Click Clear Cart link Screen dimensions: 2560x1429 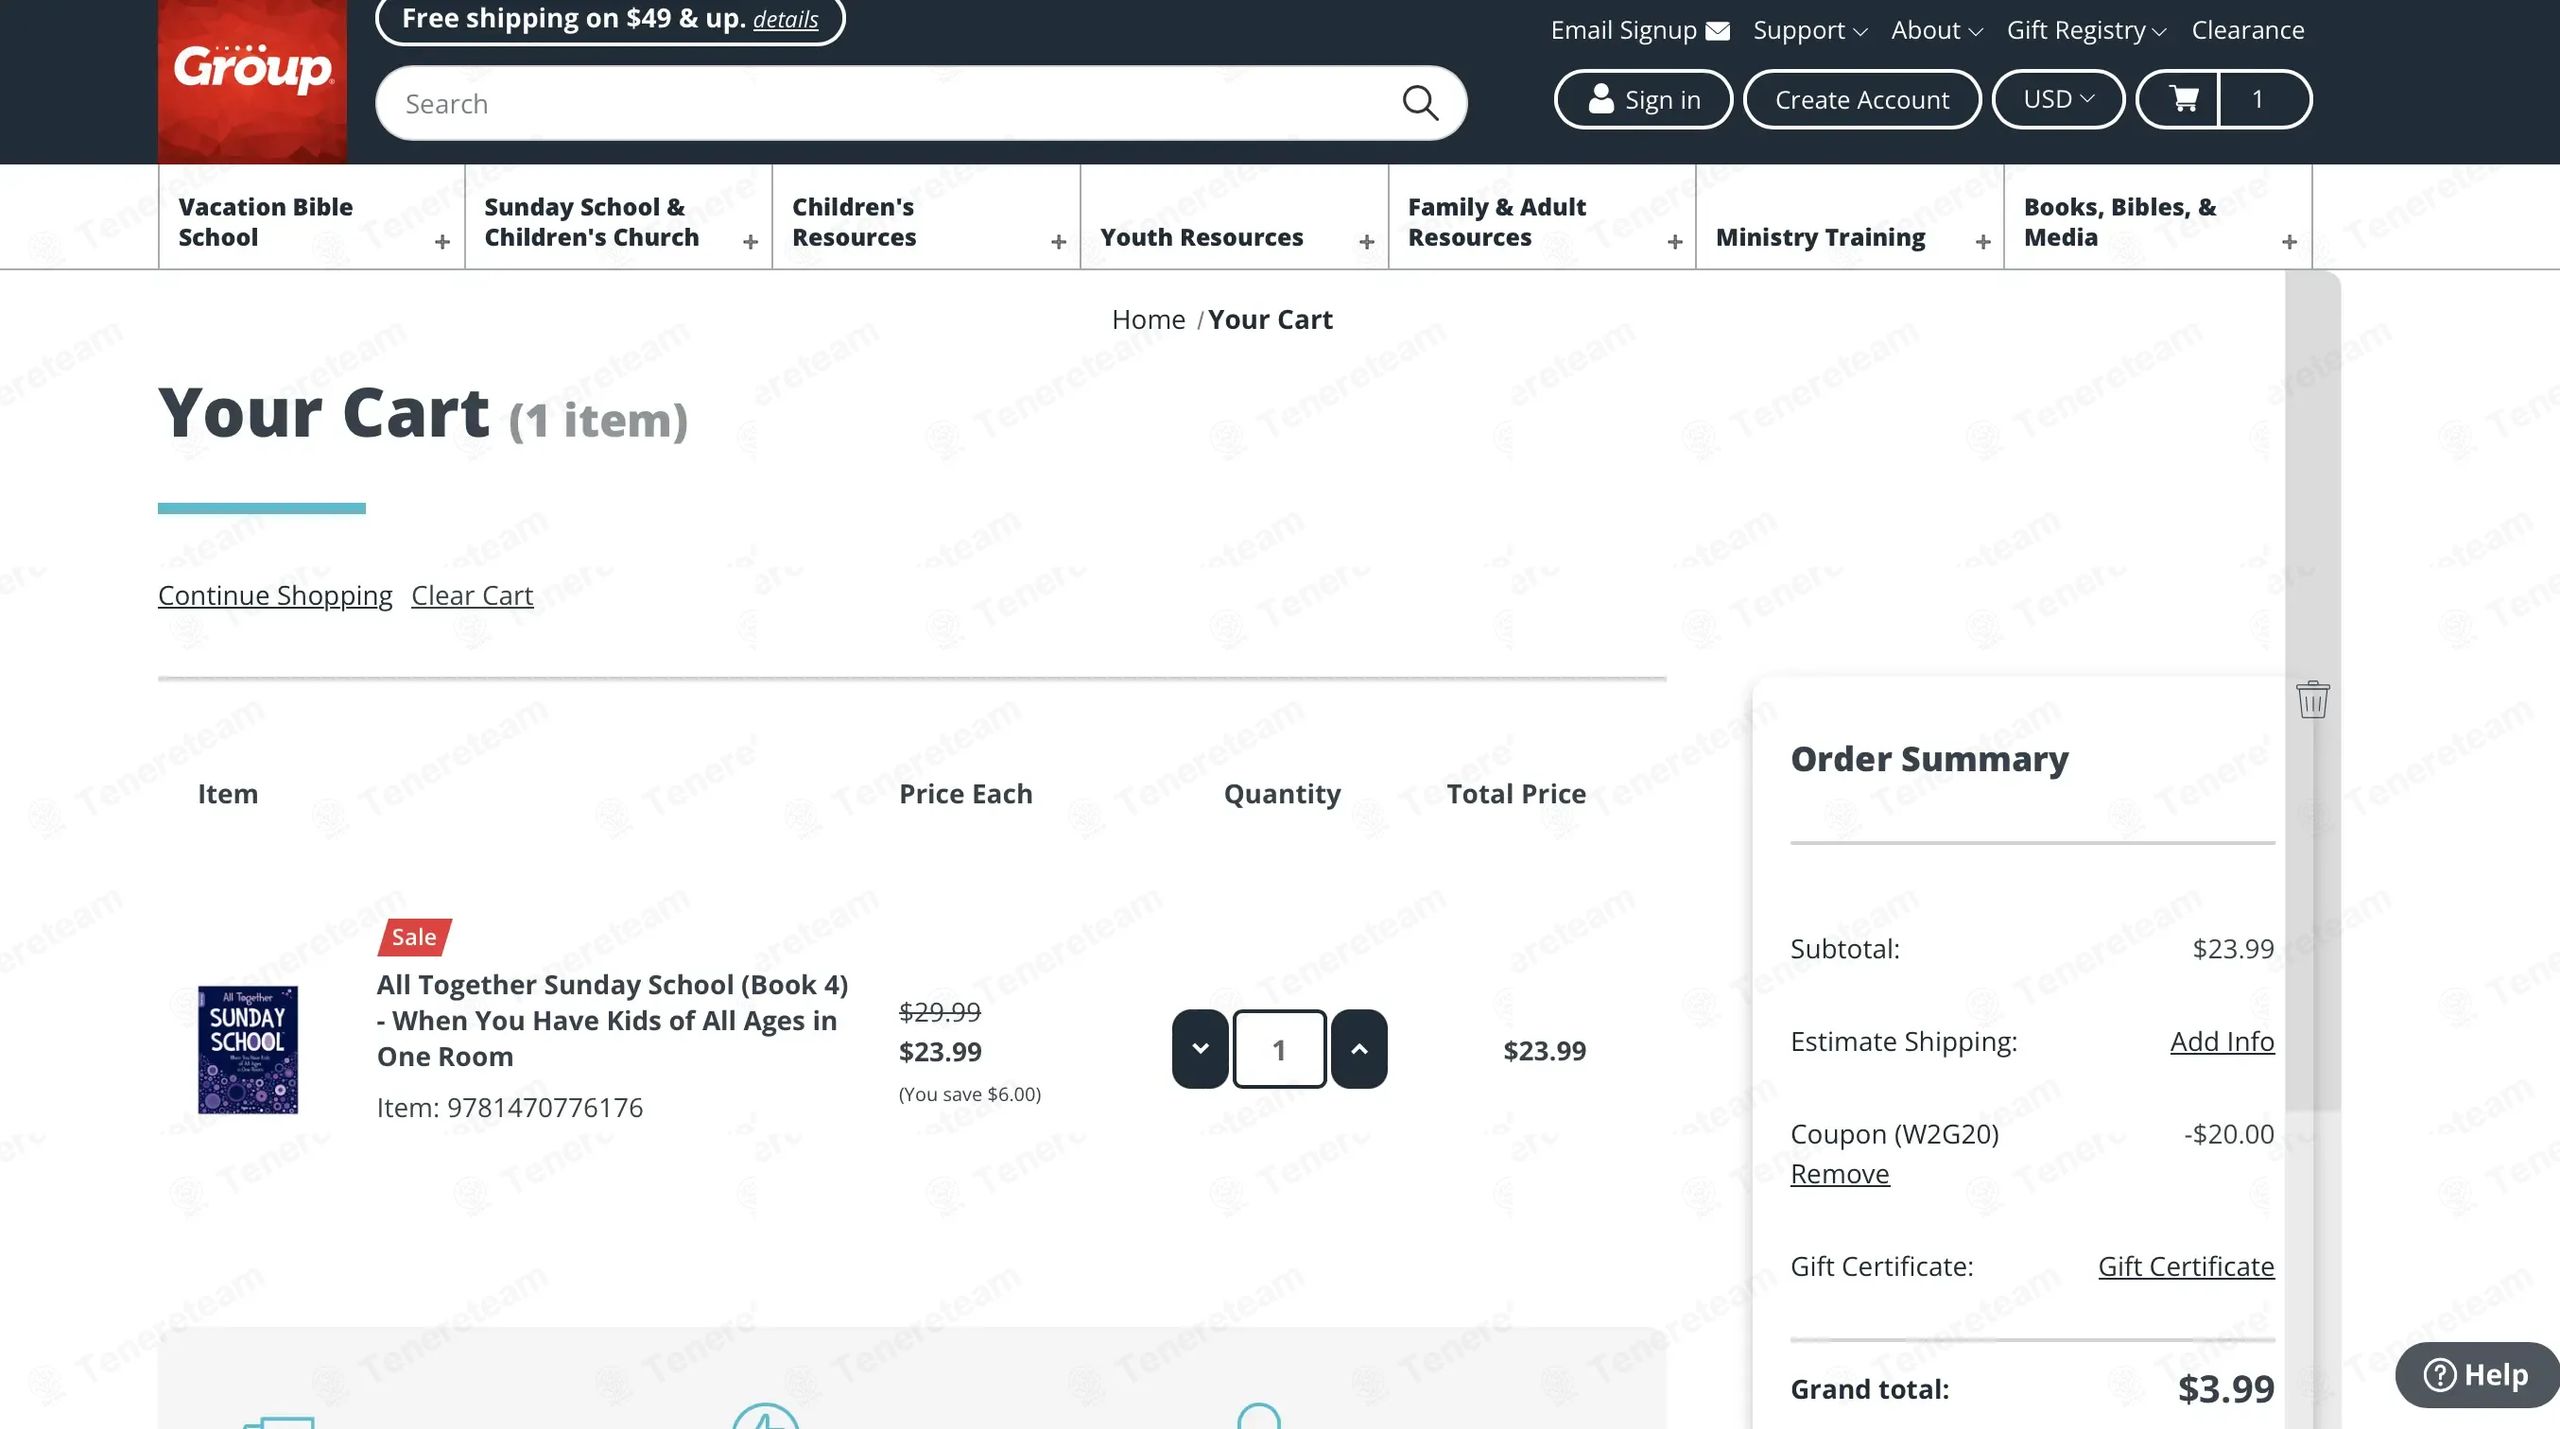[472, 595]
